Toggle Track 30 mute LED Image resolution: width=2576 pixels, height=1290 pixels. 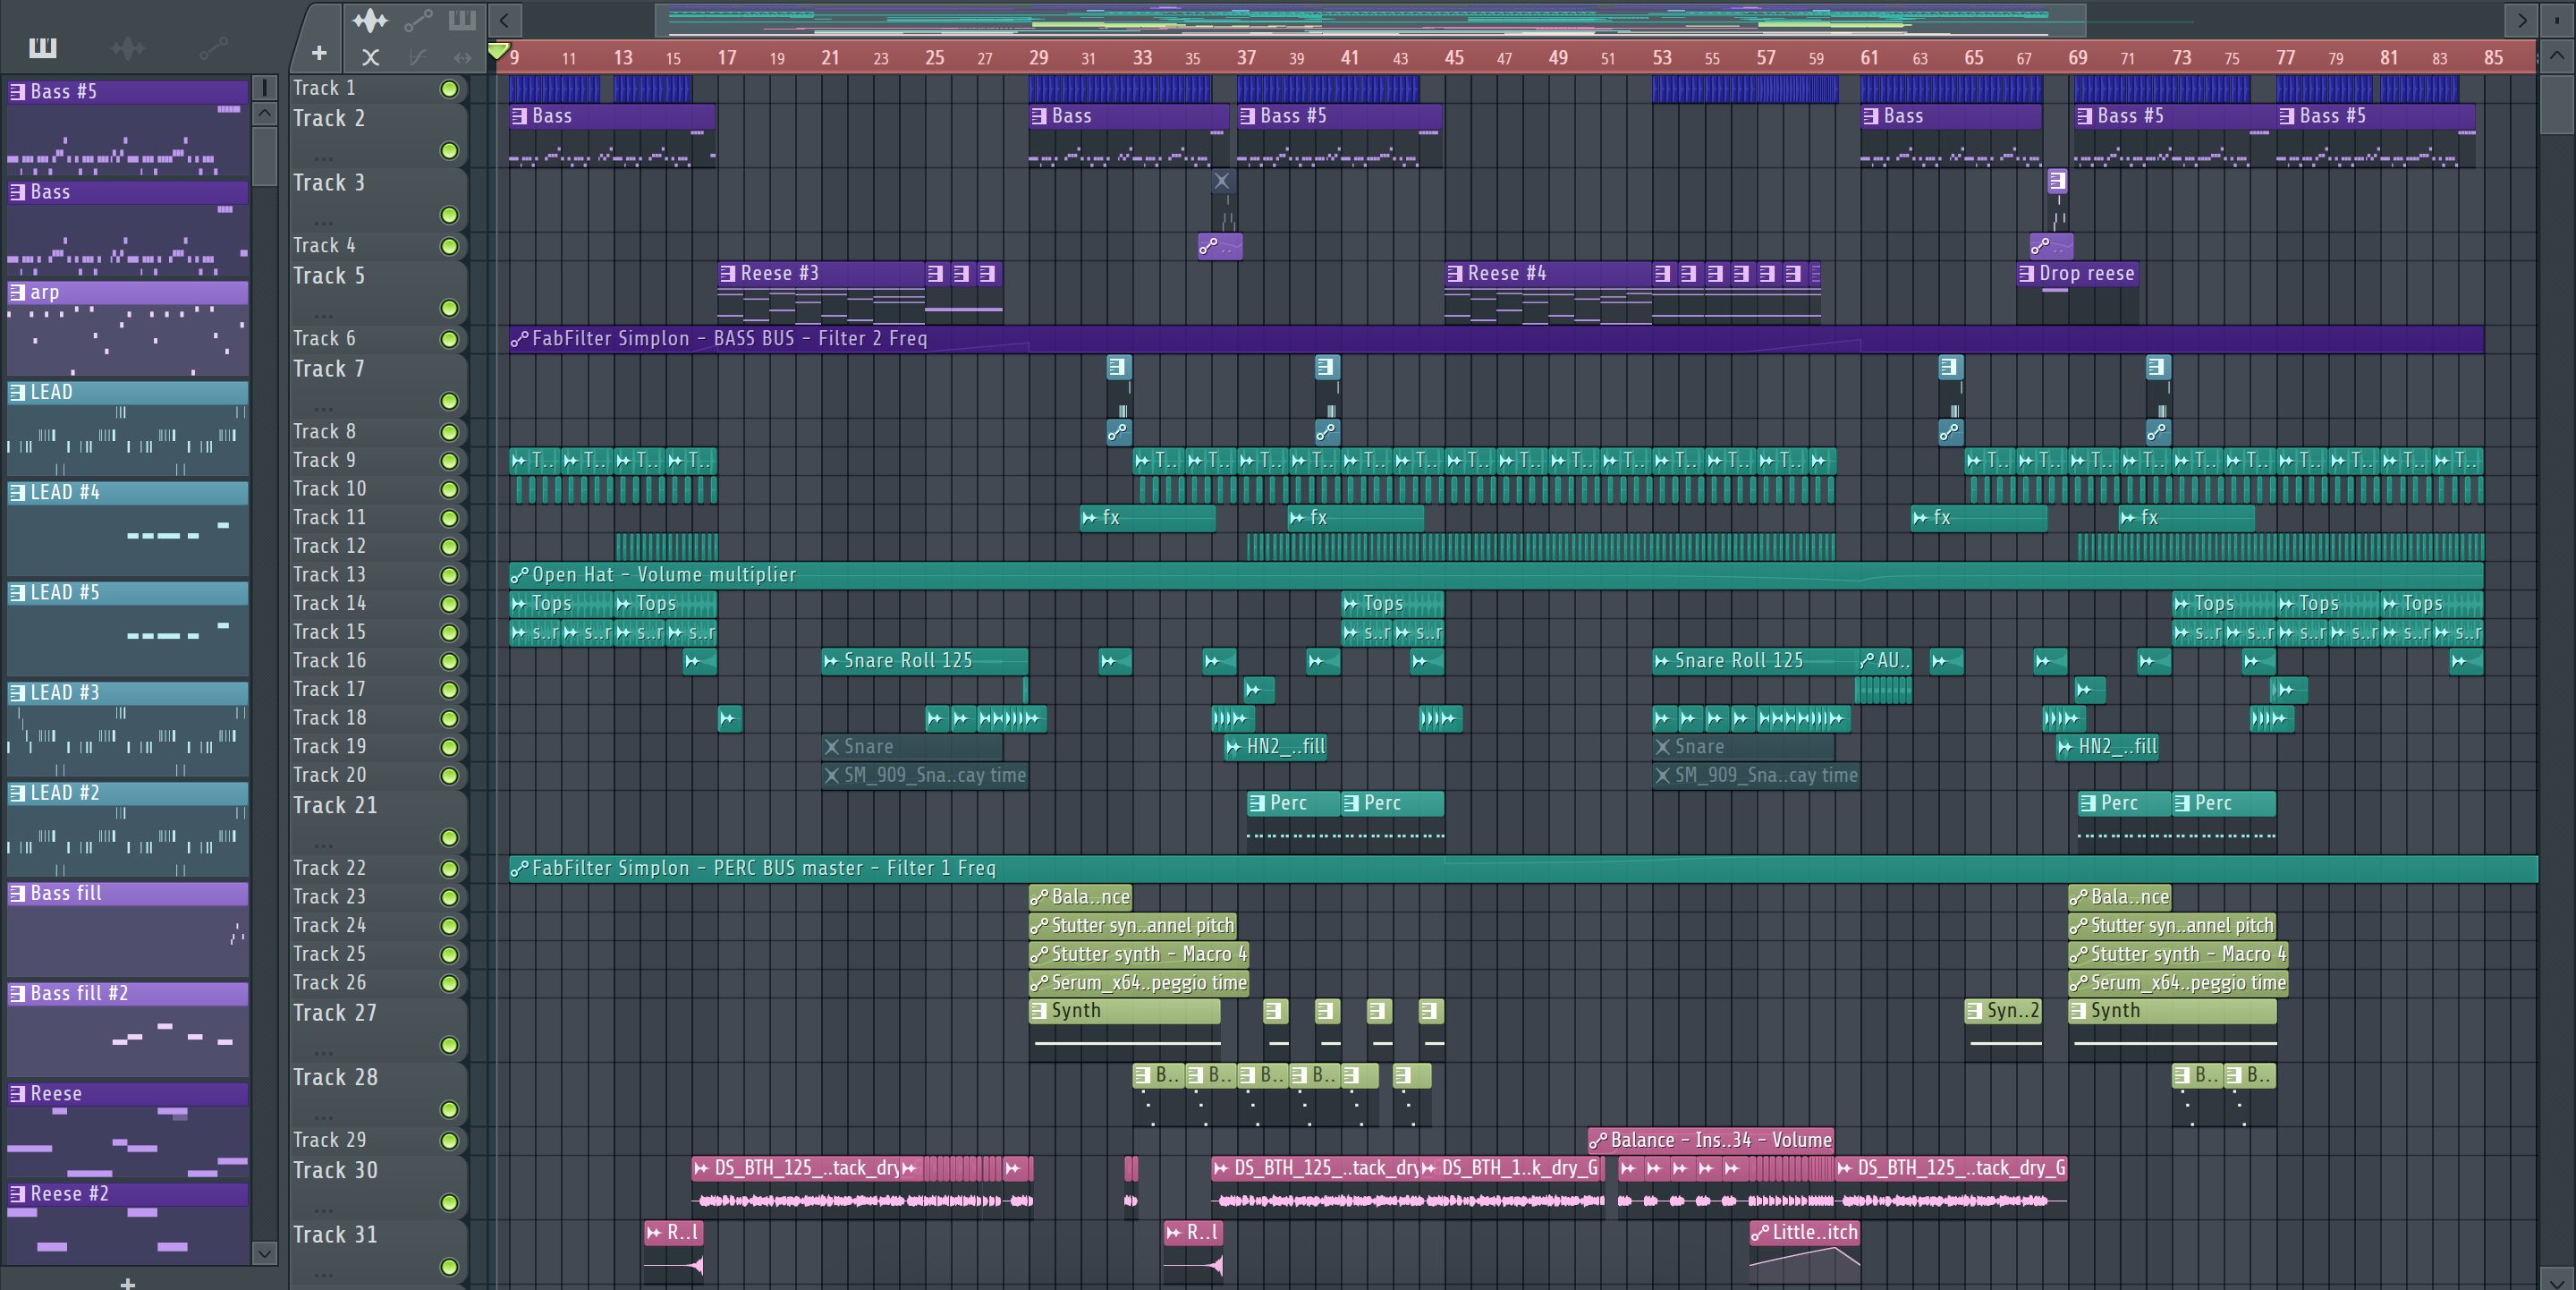(450, 1202)
